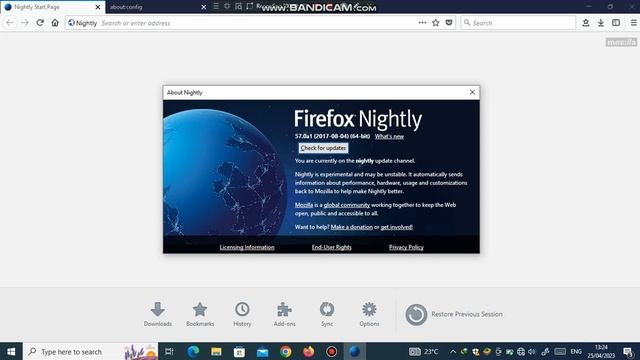Save page to Pocket icon
Image resolution: width=640 pixels, height=360 pixels.
tap(449, 23)
